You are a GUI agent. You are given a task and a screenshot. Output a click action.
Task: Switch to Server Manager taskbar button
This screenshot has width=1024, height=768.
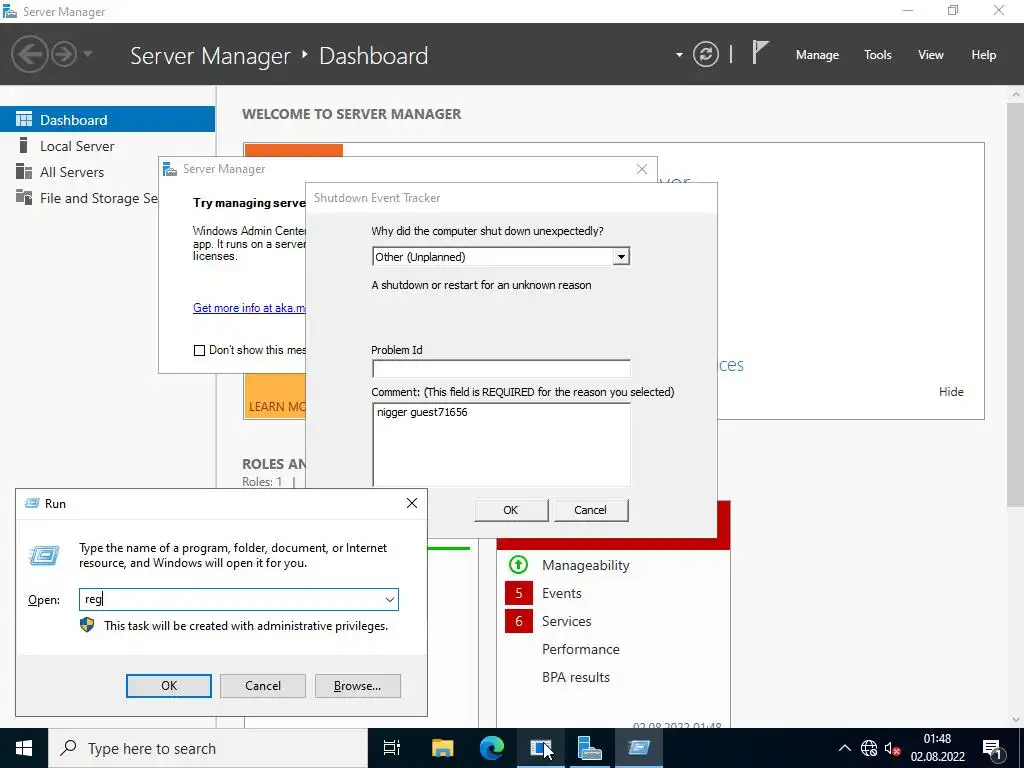tap(590, 748)
